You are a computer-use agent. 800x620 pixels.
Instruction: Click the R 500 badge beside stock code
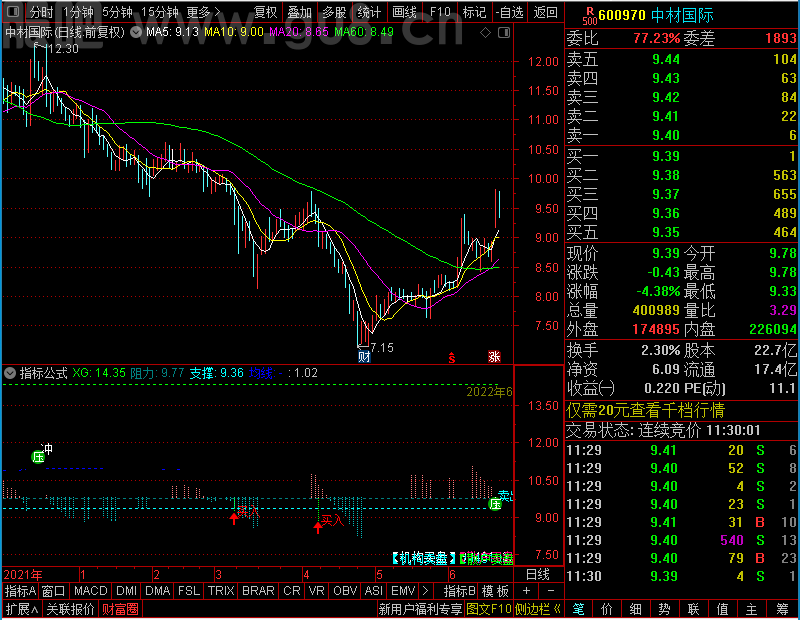pos(590,16)
